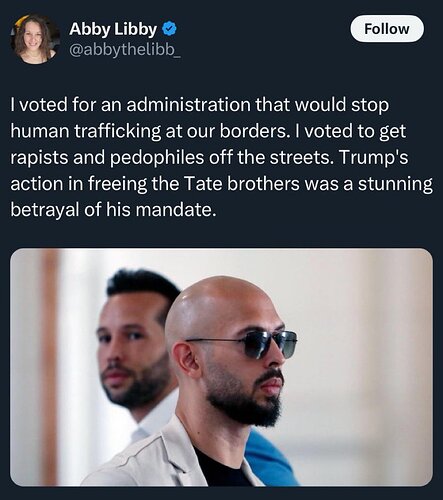This screenshot has height=500, width=443.
Task: Click the Follow button
Action: tap(387, 29)
